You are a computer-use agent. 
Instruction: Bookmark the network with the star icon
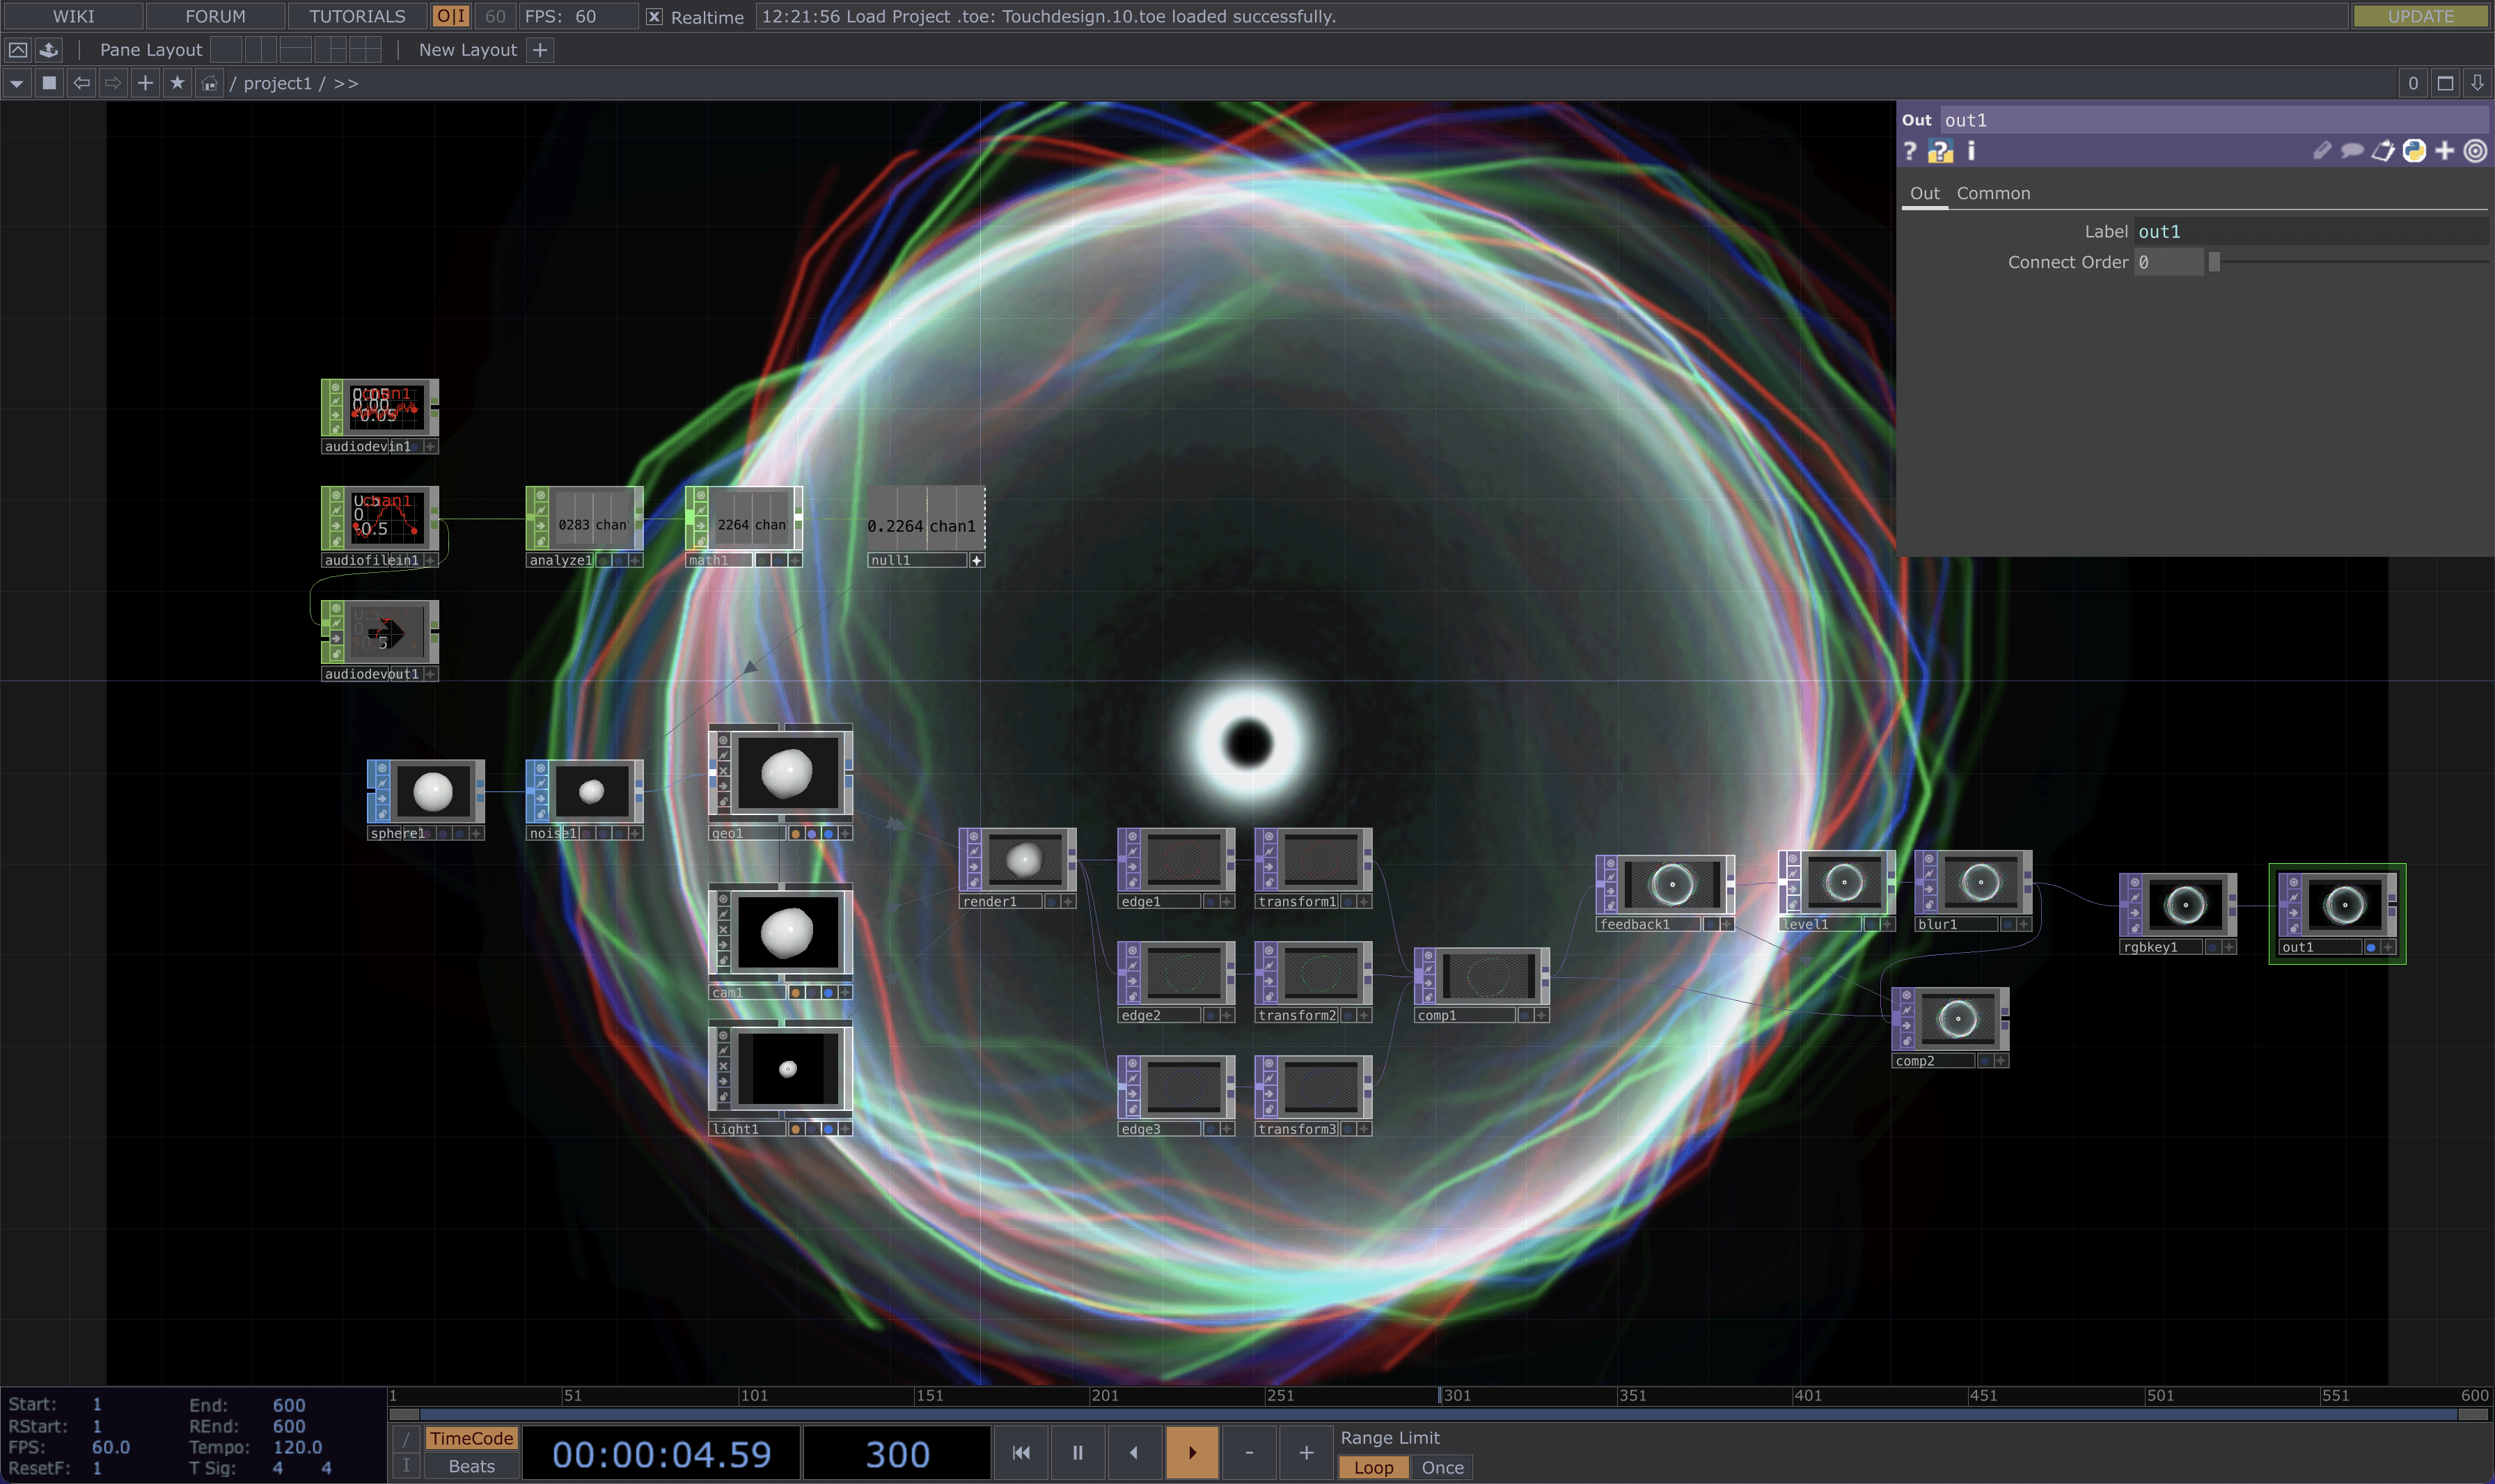click(x=177, y=83)
